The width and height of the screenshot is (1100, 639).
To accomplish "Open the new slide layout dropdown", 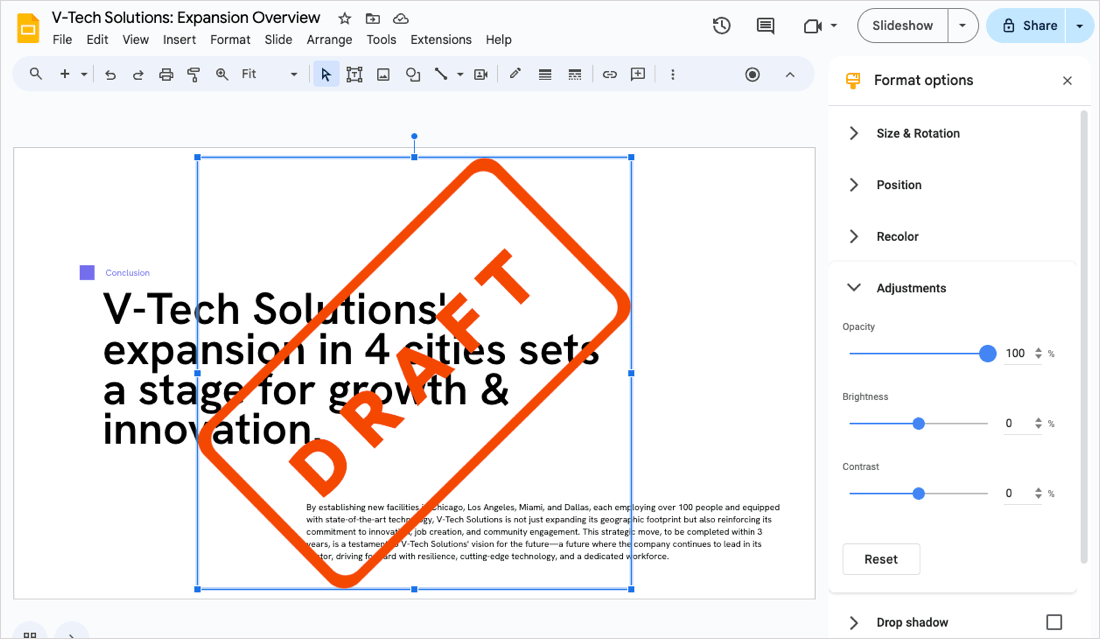I will [x=83, y=74].
